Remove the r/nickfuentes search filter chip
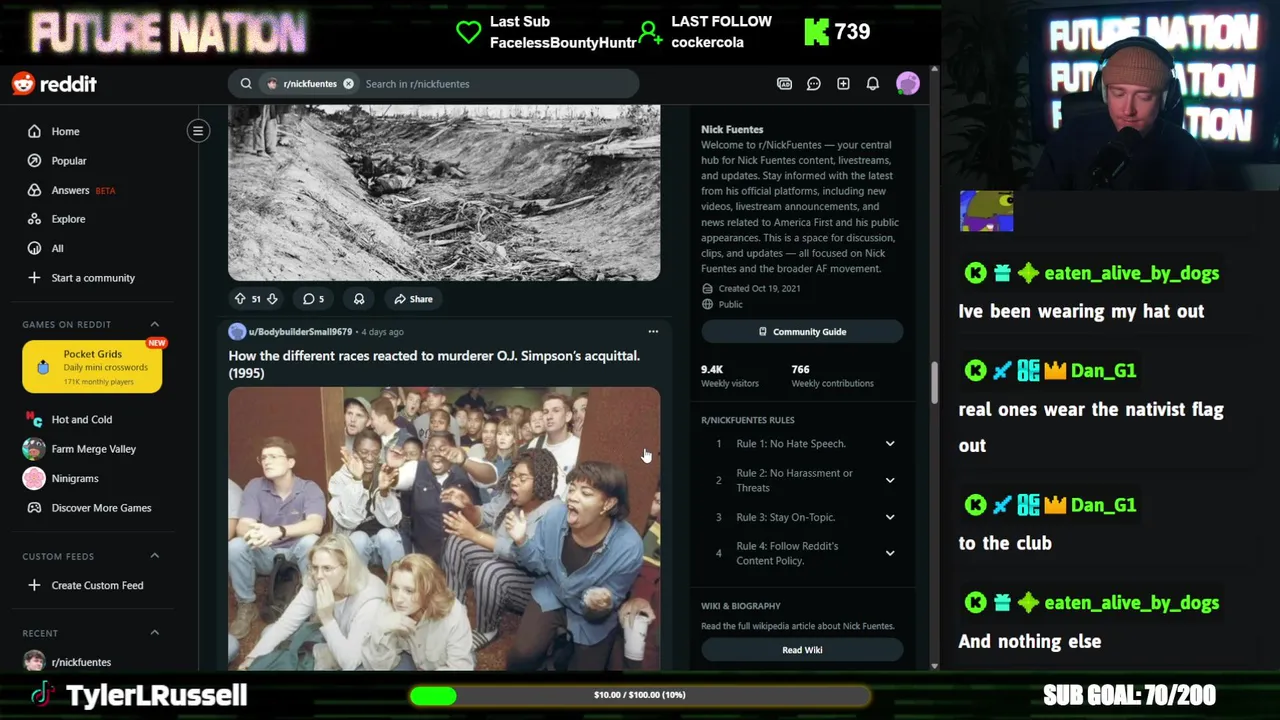Viewport: 1280px width, 720px height. click(348, 84)
